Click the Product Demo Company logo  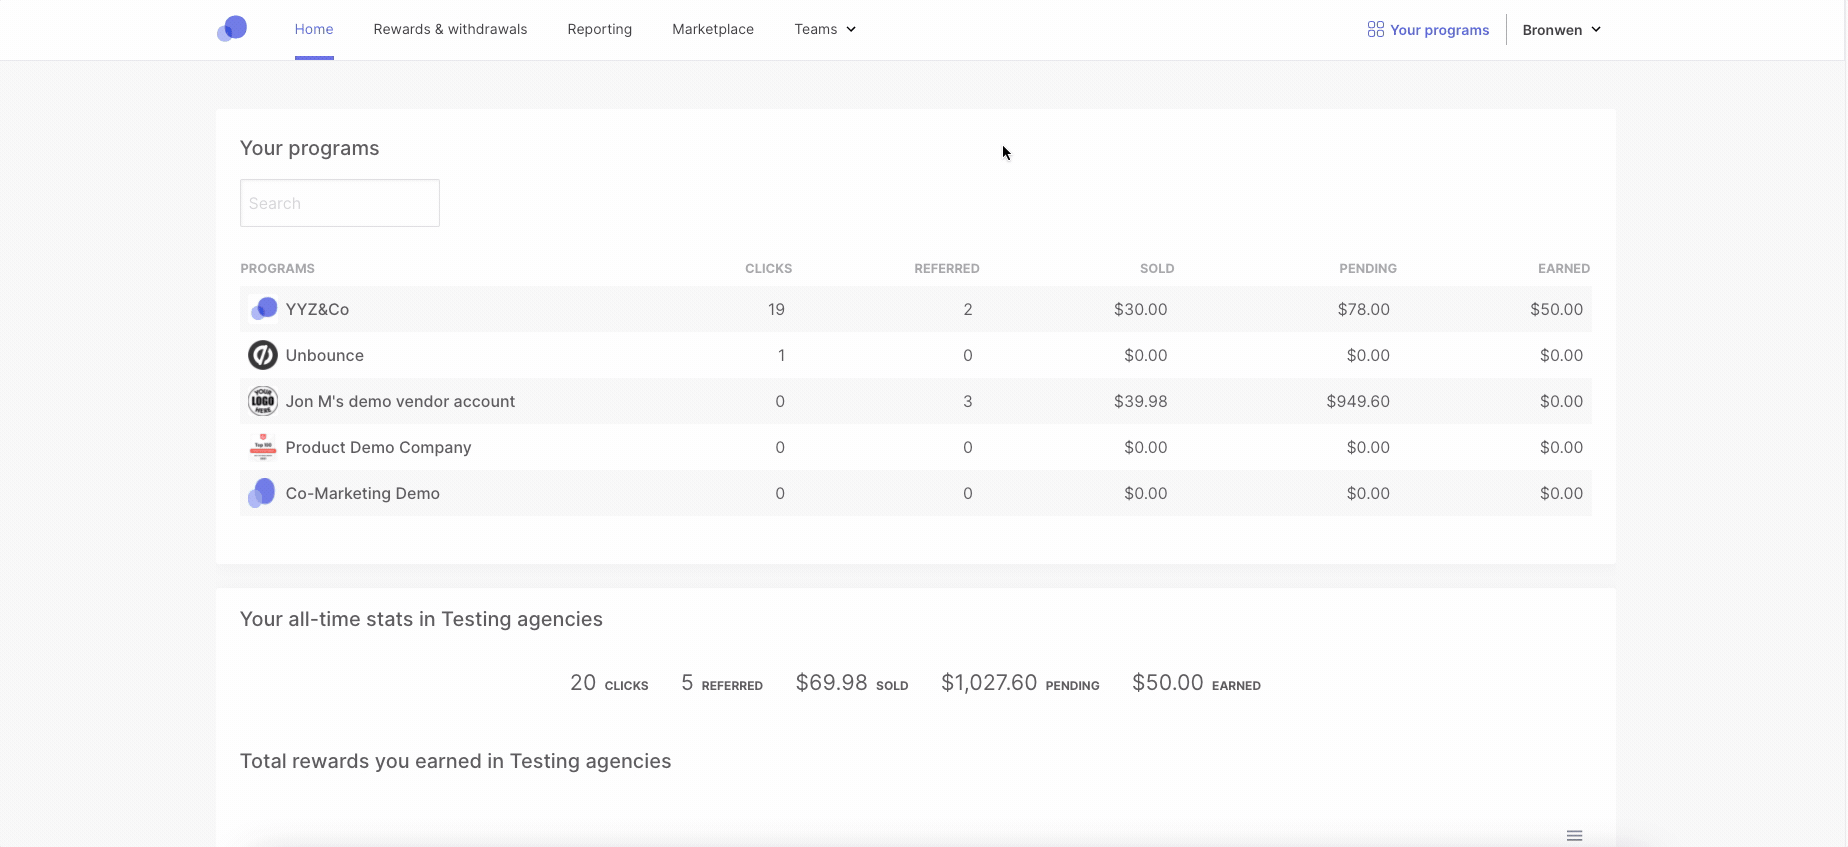[263, 447]
